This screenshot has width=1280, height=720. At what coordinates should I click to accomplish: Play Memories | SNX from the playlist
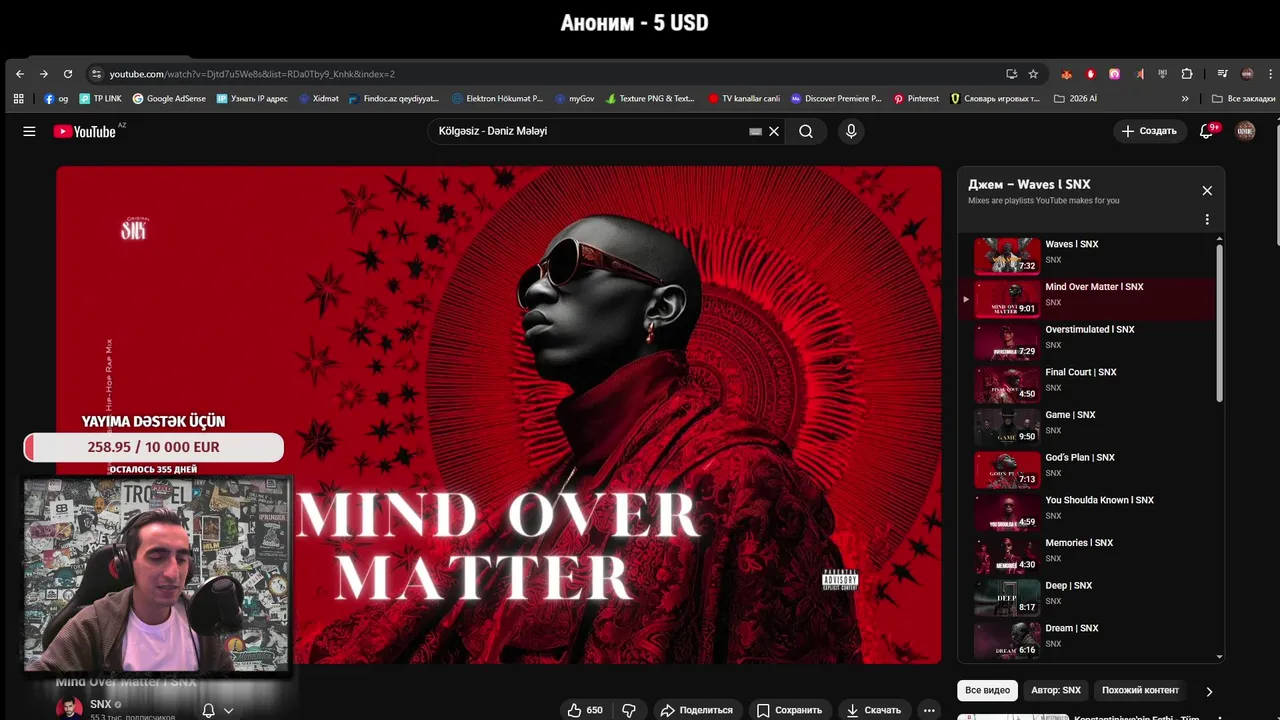click(1089, 554)
